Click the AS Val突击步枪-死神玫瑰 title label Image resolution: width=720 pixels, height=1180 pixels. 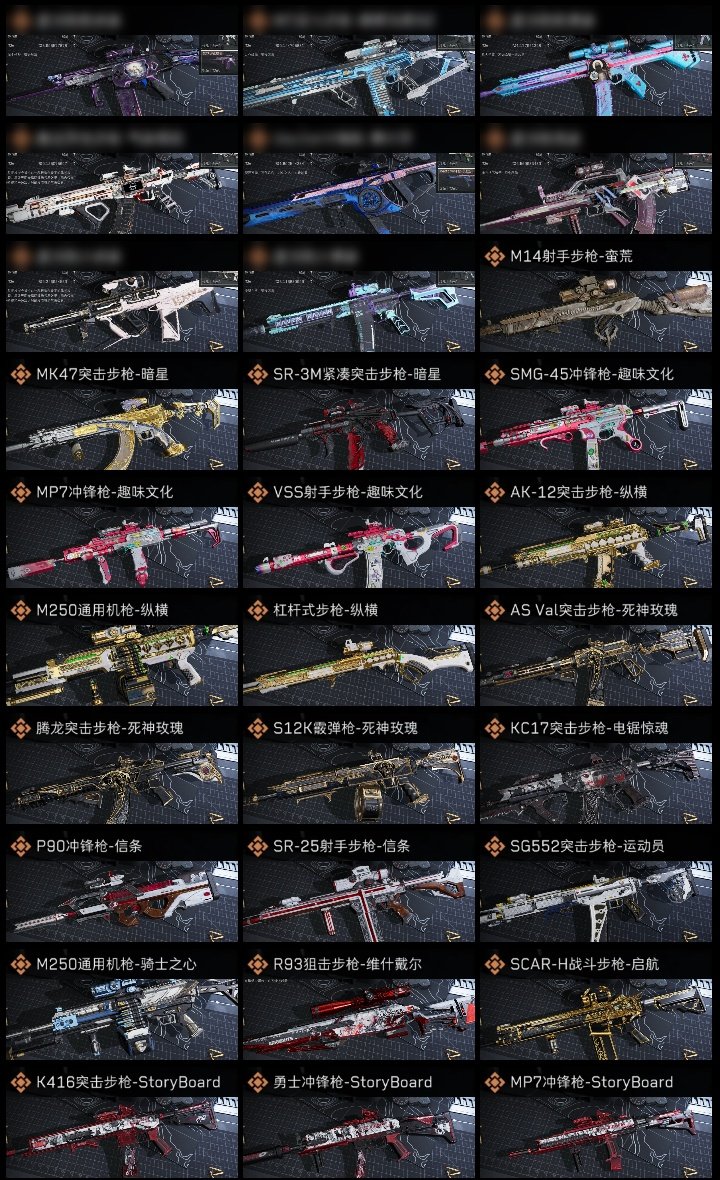pos(594,610)
